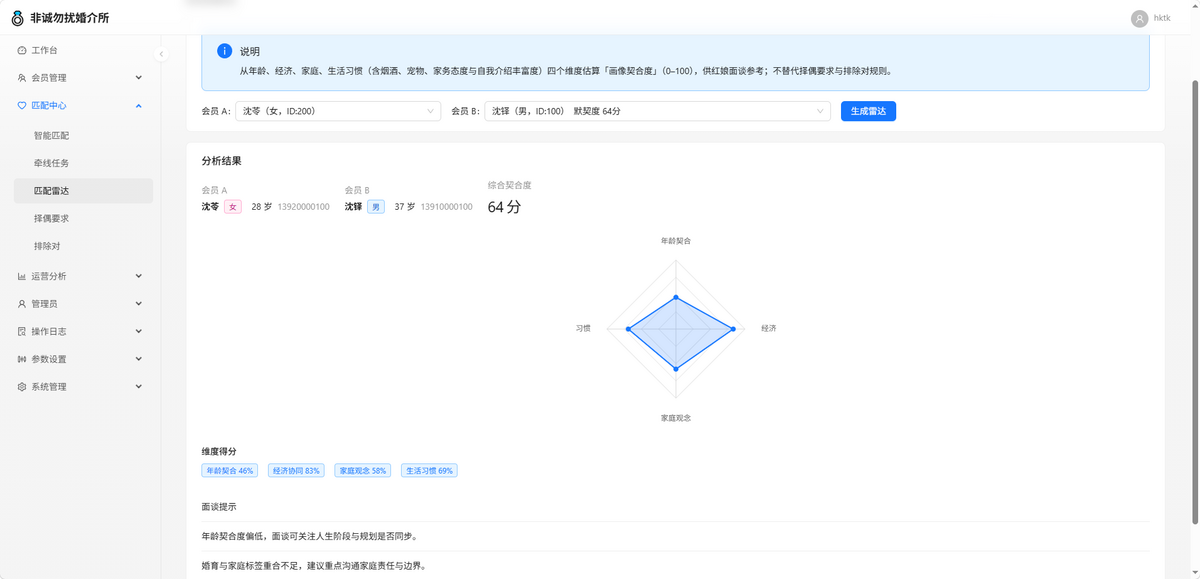Image resolution: width=1200 pixels, height=579 pixels.
Task: Click the 系统管理 gear icon
Action: (x=22, y=387)
